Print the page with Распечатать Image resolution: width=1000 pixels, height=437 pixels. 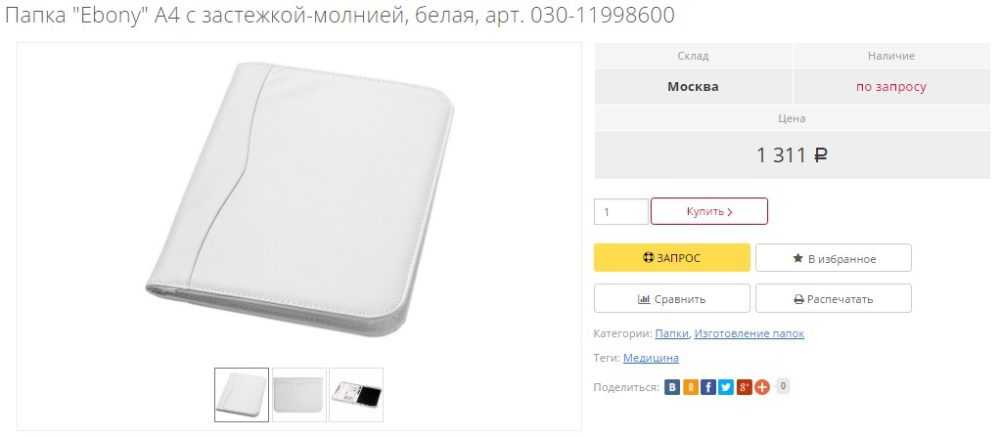pos(834,299)
